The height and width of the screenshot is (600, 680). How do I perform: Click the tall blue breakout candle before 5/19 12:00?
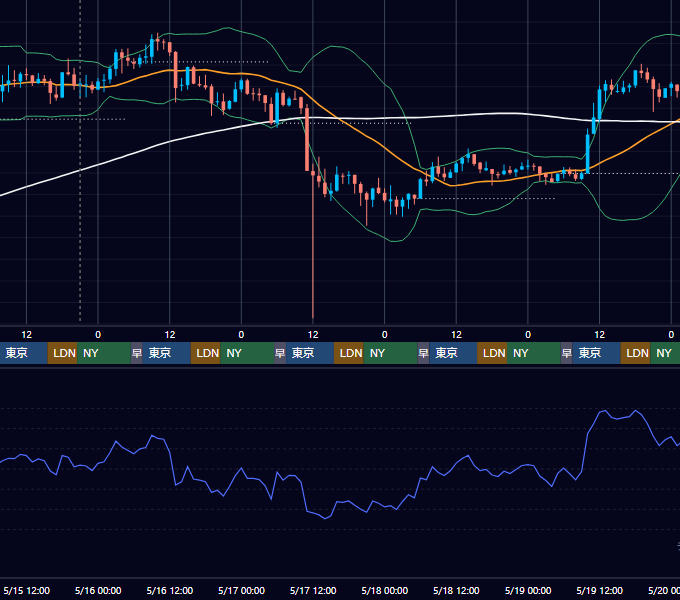(588, 152)
